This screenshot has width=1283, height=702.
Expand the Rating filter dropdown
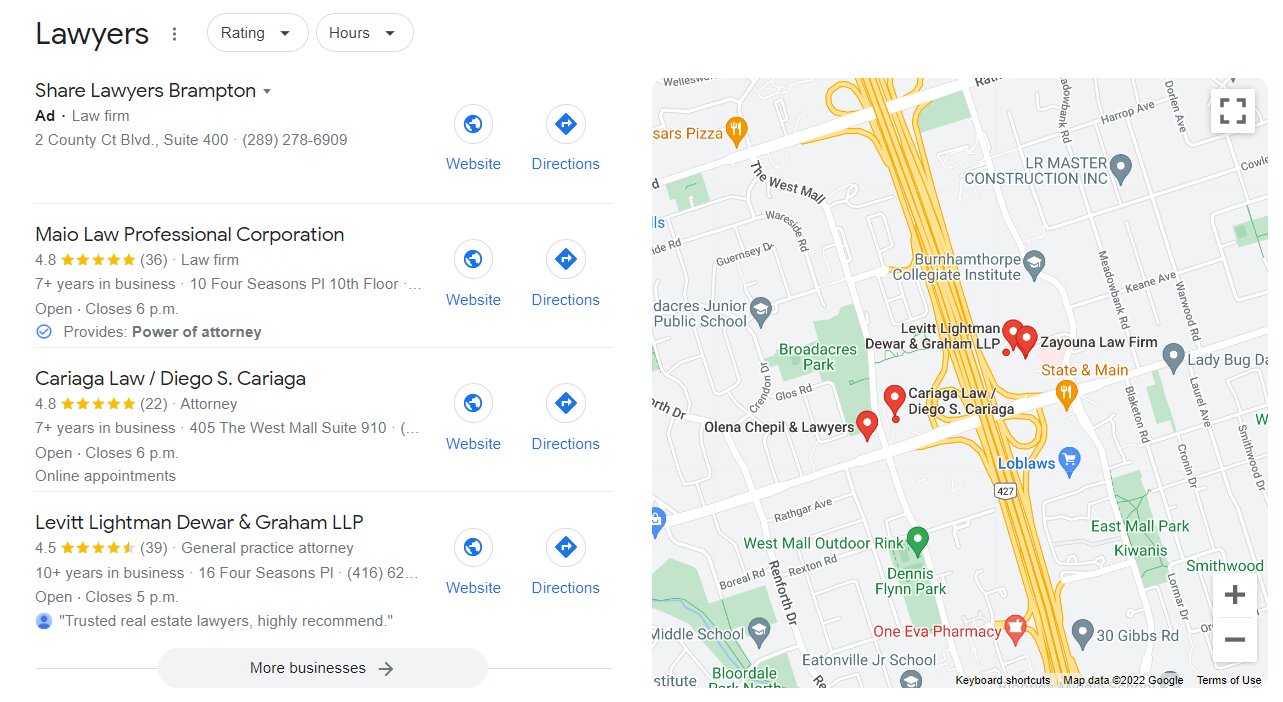pyautogui.click(x=257, y=33)
